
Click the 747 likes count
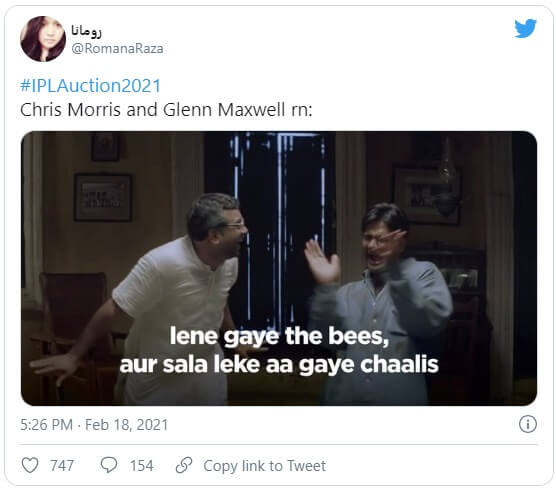(x=62, y=466)
